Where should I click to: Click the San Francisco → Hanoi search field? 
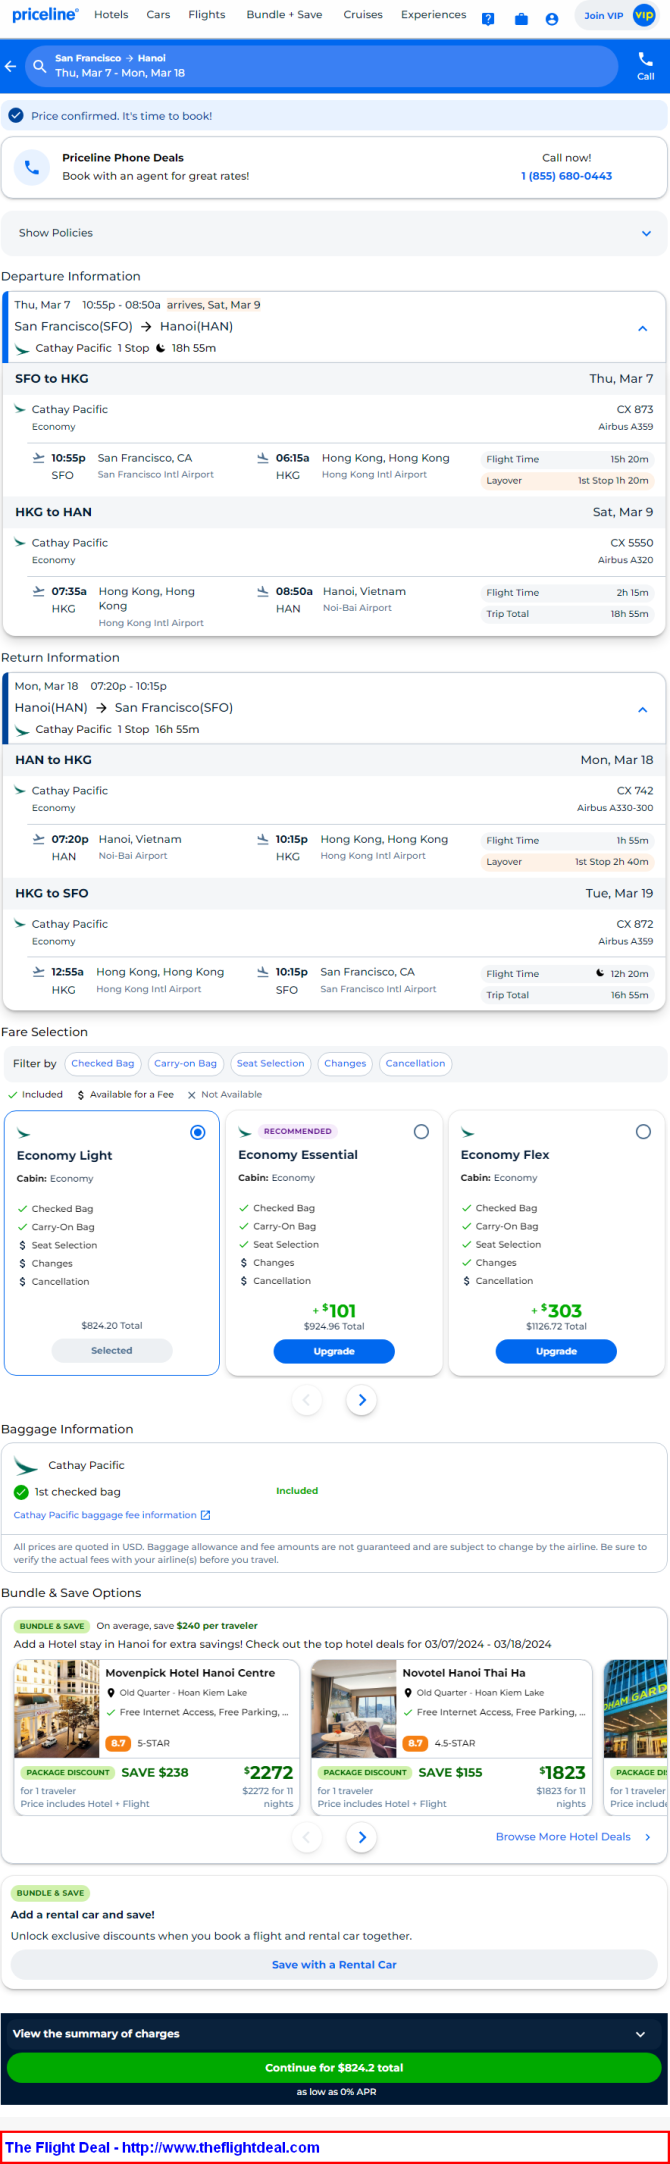322,66
